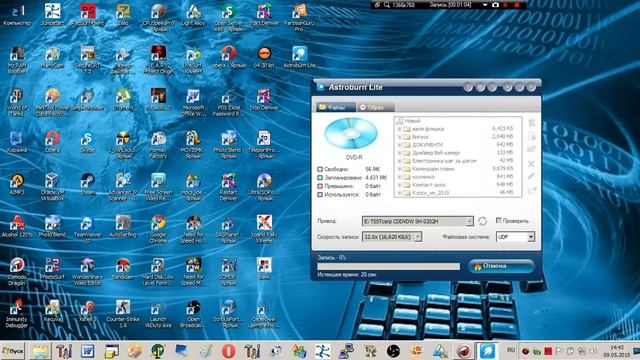Image resolution: width=640 pixels, height=360 pixels.
Task: Open the TeamViewer 10 desktop shortcut
Action: pos(87,229)
